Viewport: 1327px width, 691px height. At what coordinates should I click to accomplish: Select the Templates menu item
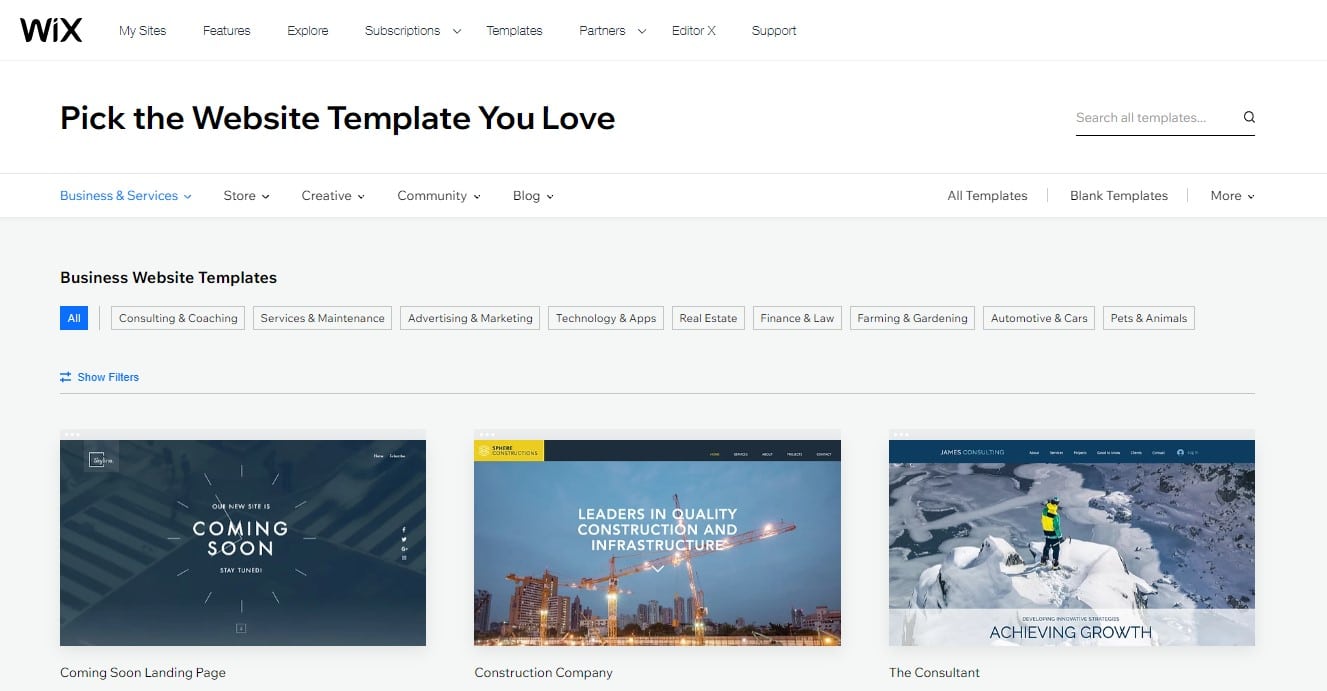(514, 30)
